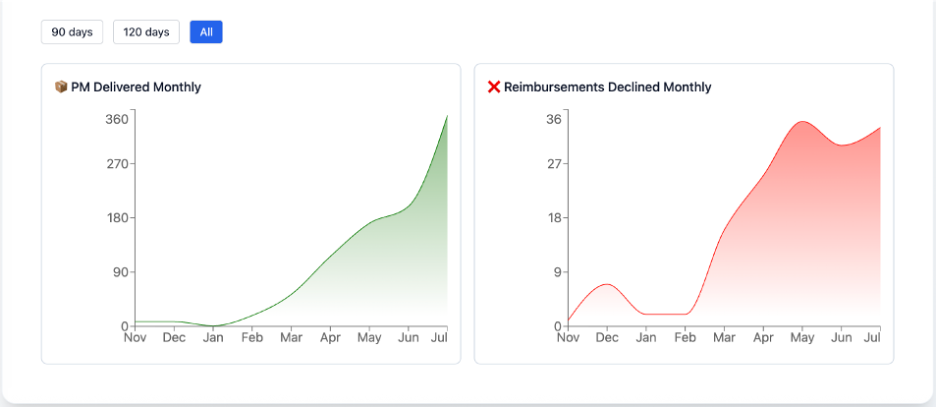This screenshot has width=936, height=408.
Task: Click the red X icon beside Reimbursements
Action: (493, 87)
